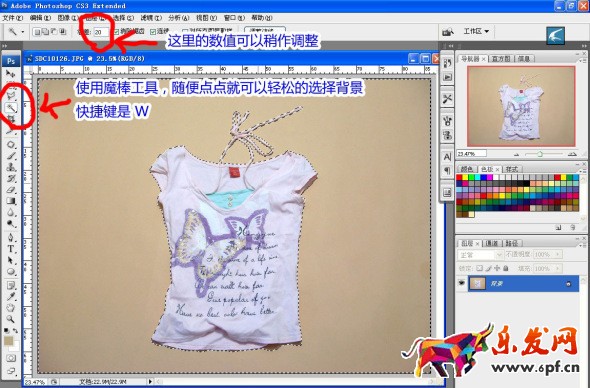Change the screen mode
Image resolution: width=590 pixels, height=388 pixels.
point(11,371)
